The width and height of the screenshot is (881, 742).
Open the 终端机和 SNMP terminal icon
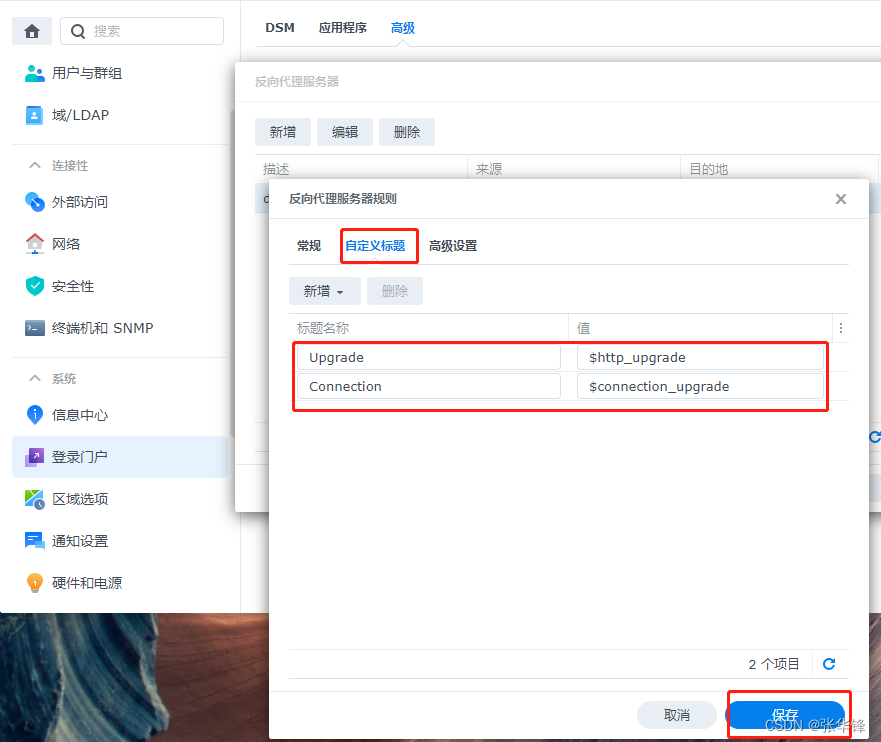[35, 328]
